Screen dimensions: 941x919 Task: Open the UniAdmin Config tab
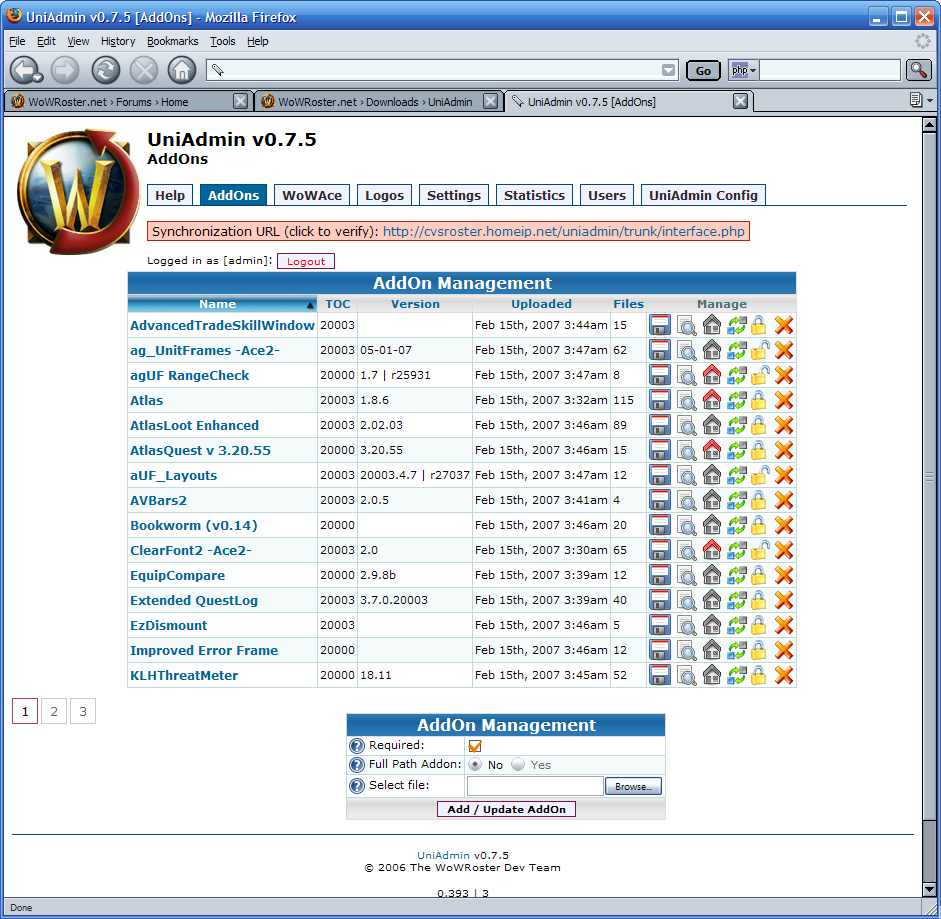[703, 195]
